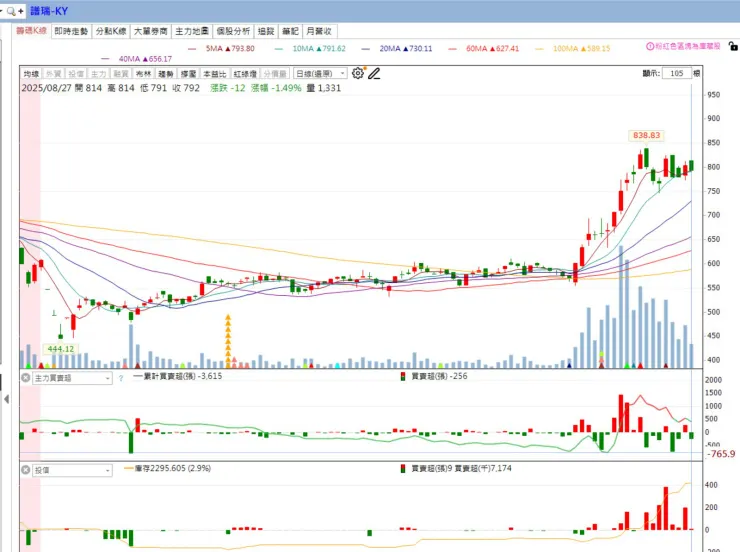Switch to the 月營收 tab
The width and height of the screenshot is (740, 552).
pyautogui.click(x=319, y=31)
